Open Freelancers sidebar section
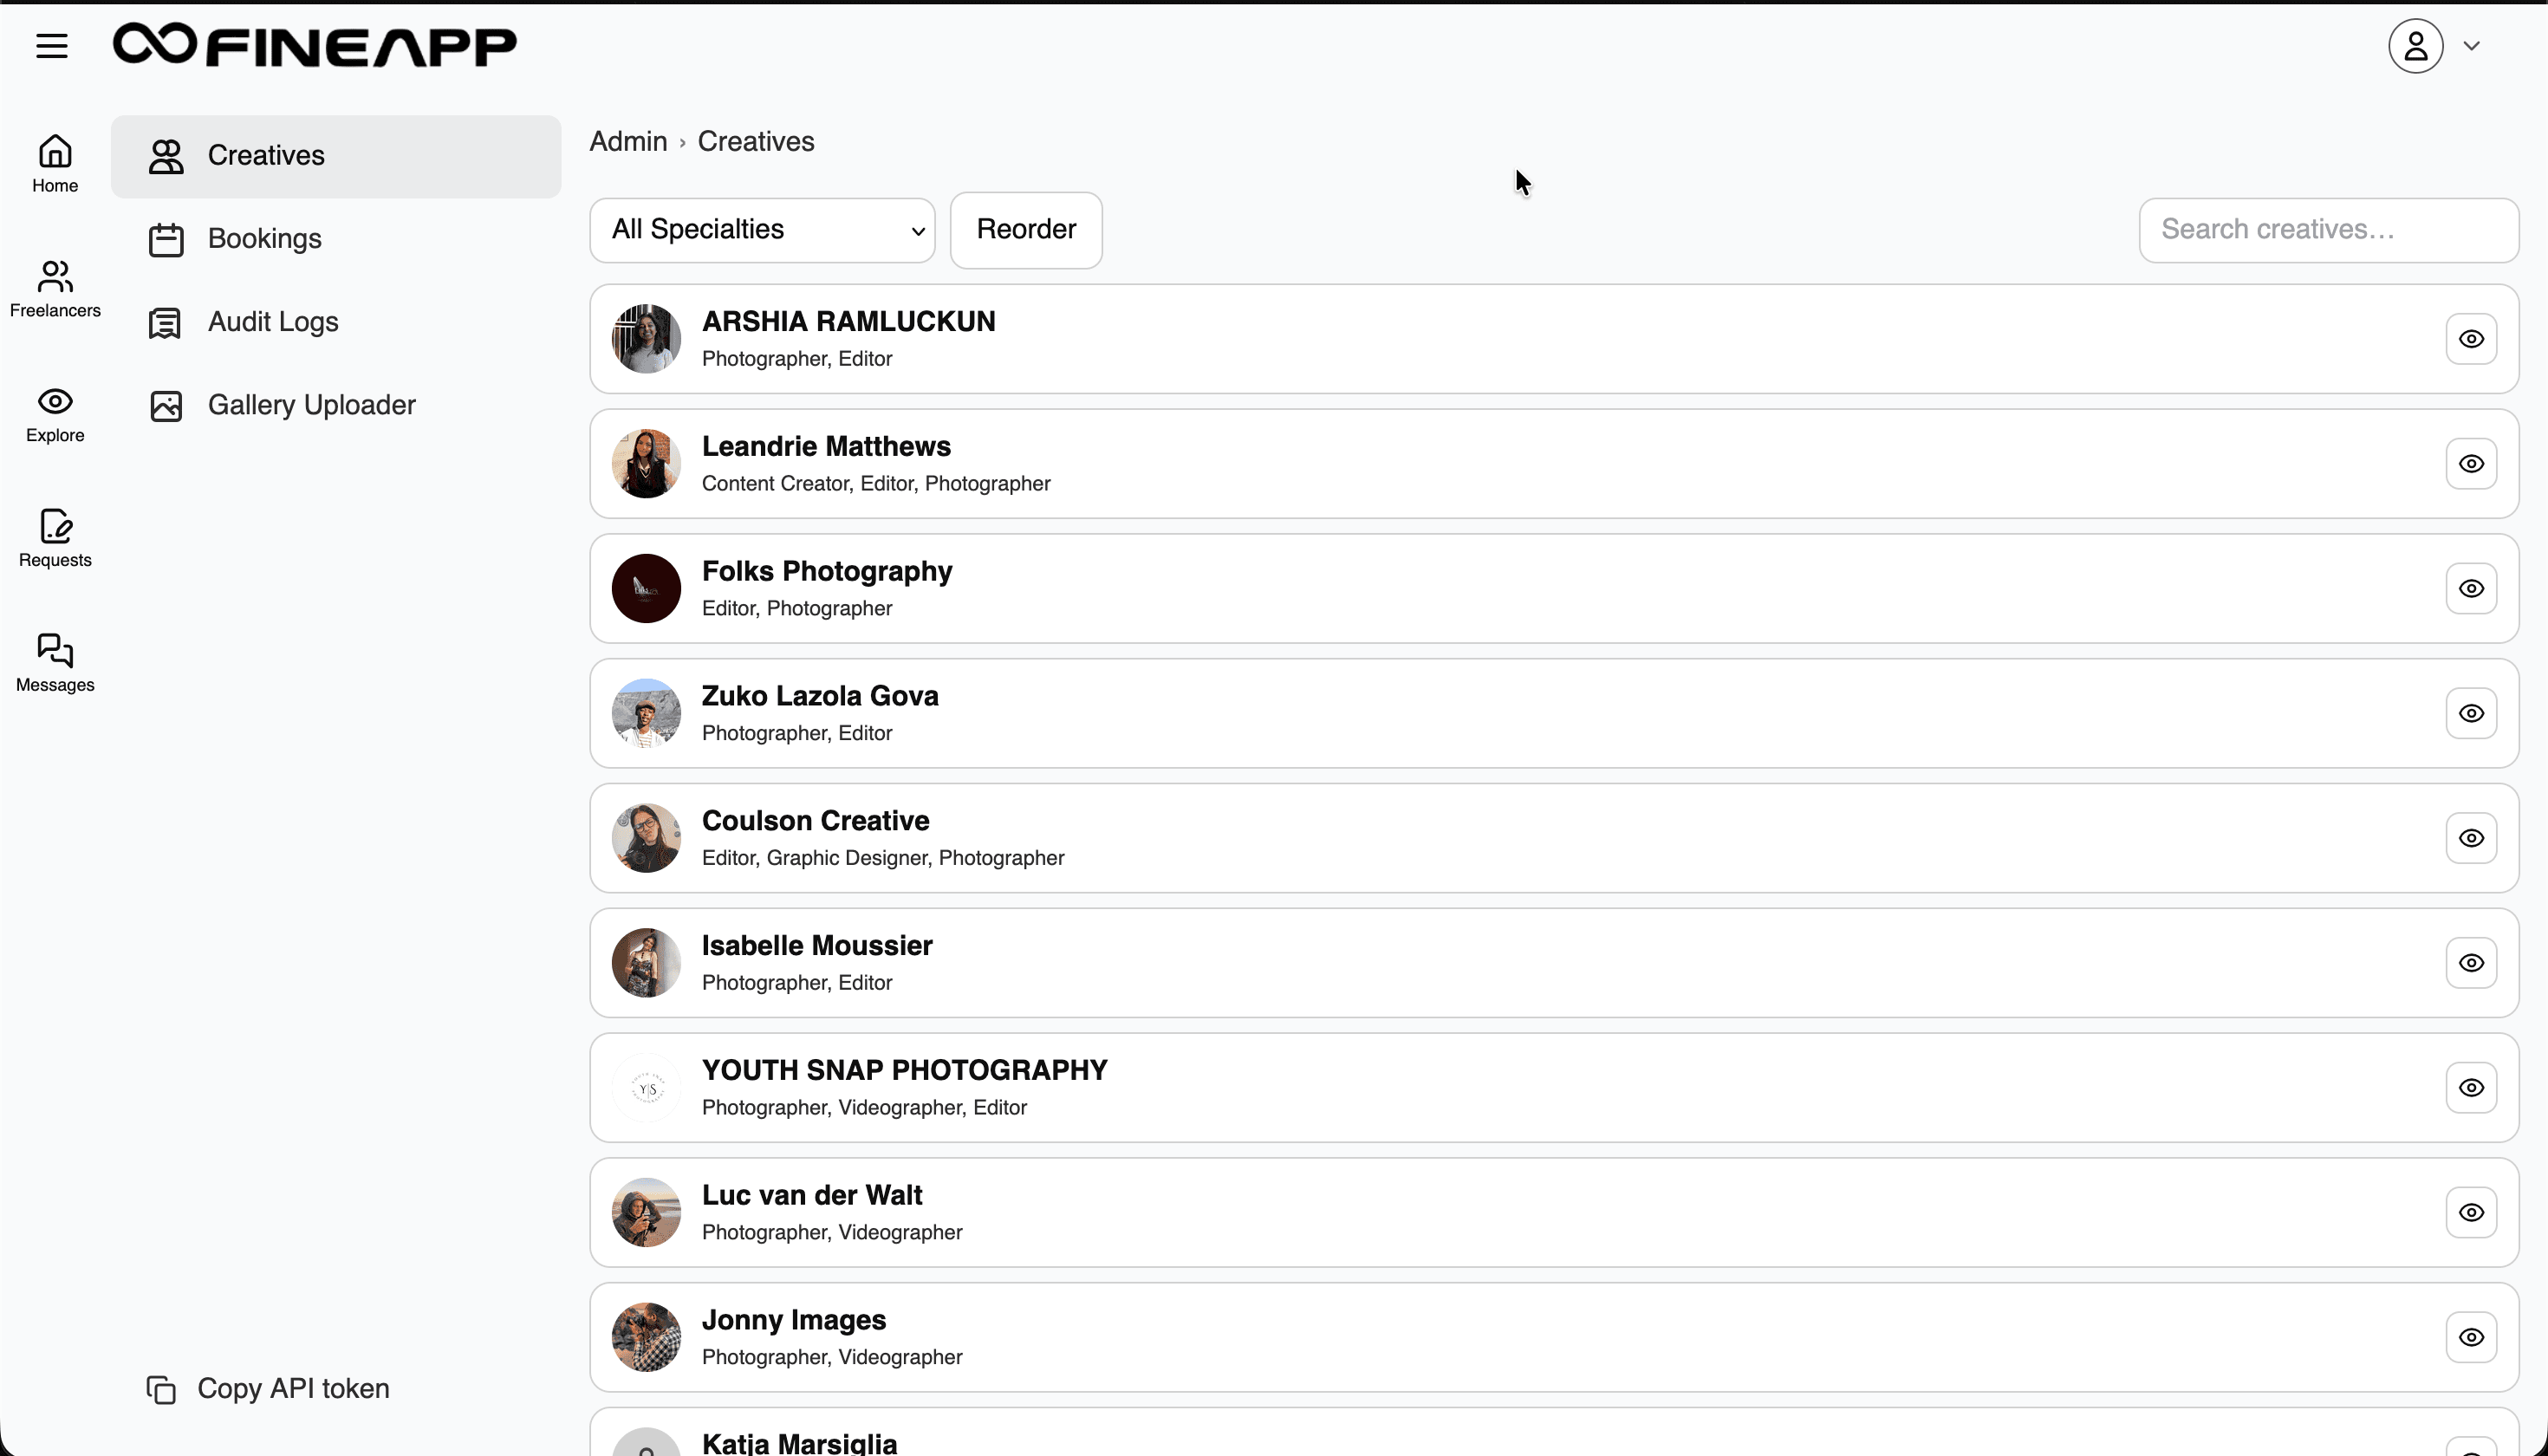2548x1456 pixels. [55, 289]
